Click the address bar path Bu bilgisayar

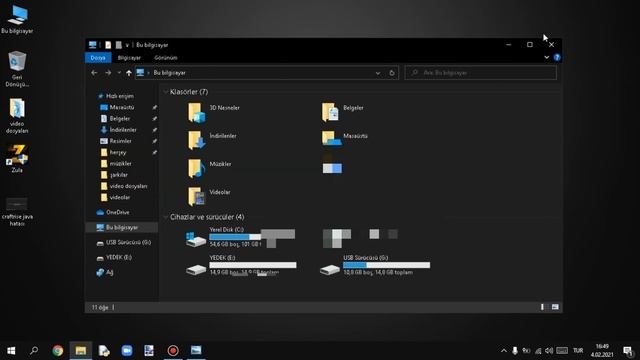169,73
